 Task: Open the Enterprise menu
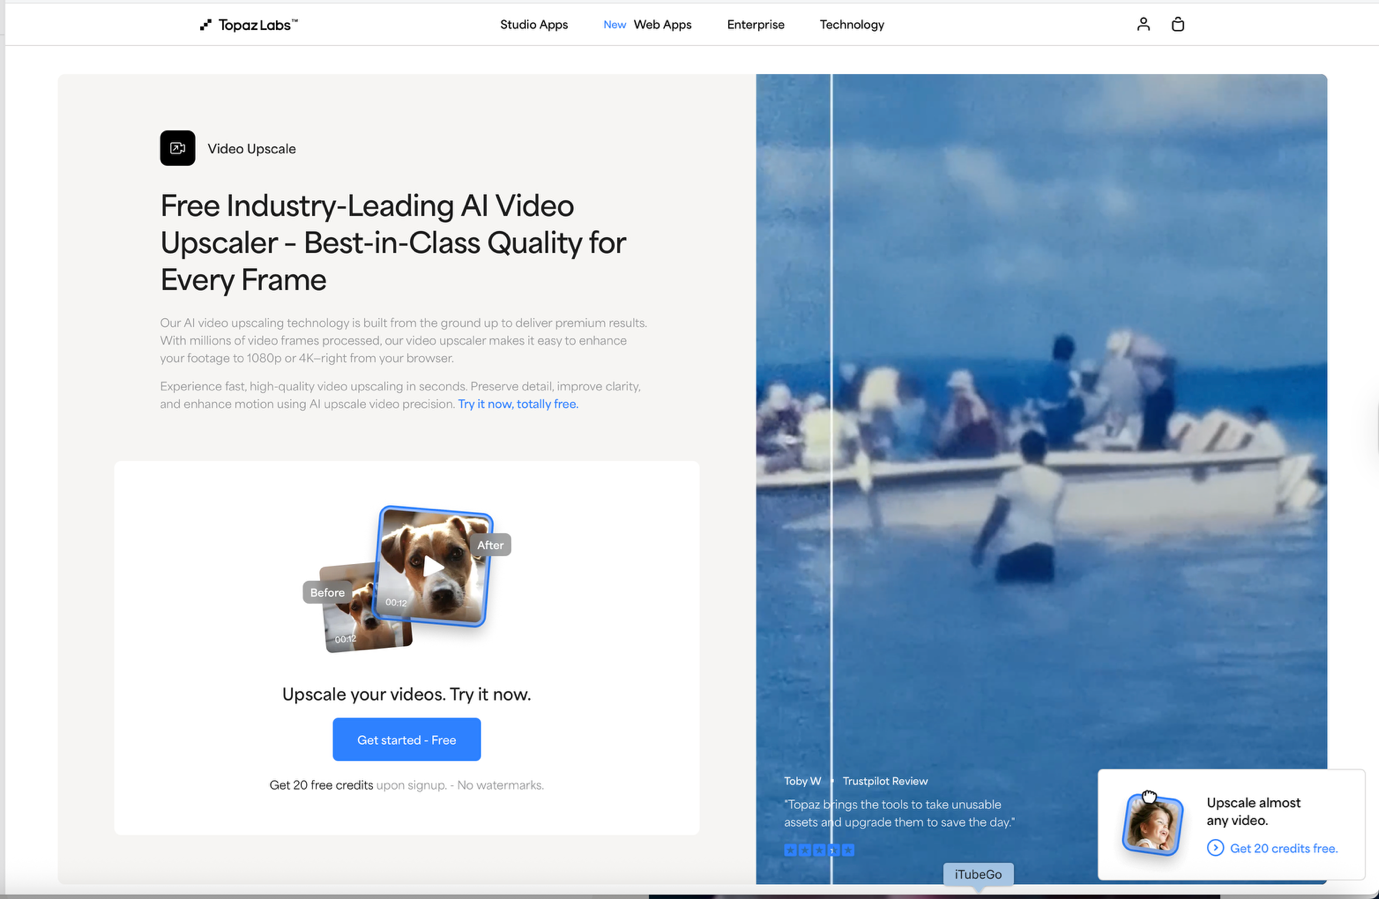pyautogui.click(x=756, y=25)
